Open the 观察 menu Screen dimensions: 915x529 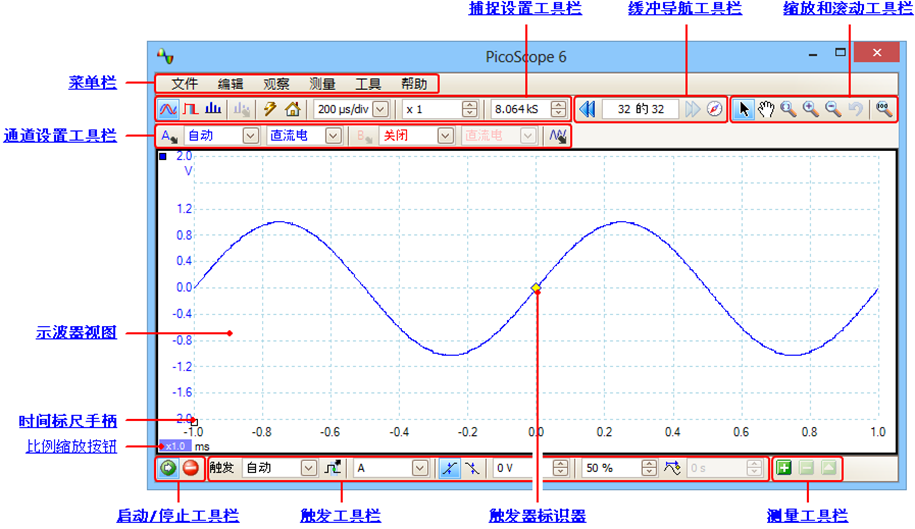(x=276, y=84)
